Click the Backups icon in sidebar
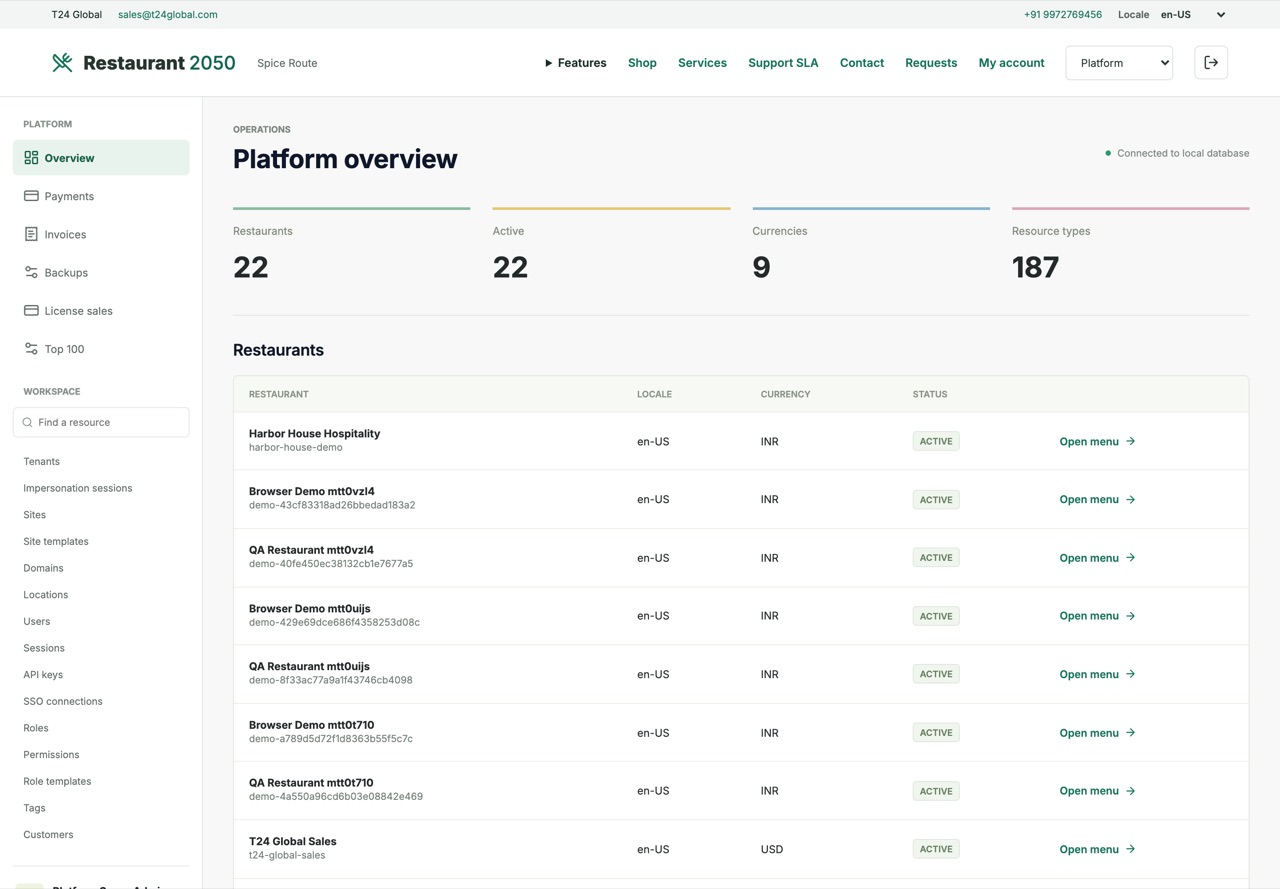The image size is (1280, 889). click(x=31, y=272)
